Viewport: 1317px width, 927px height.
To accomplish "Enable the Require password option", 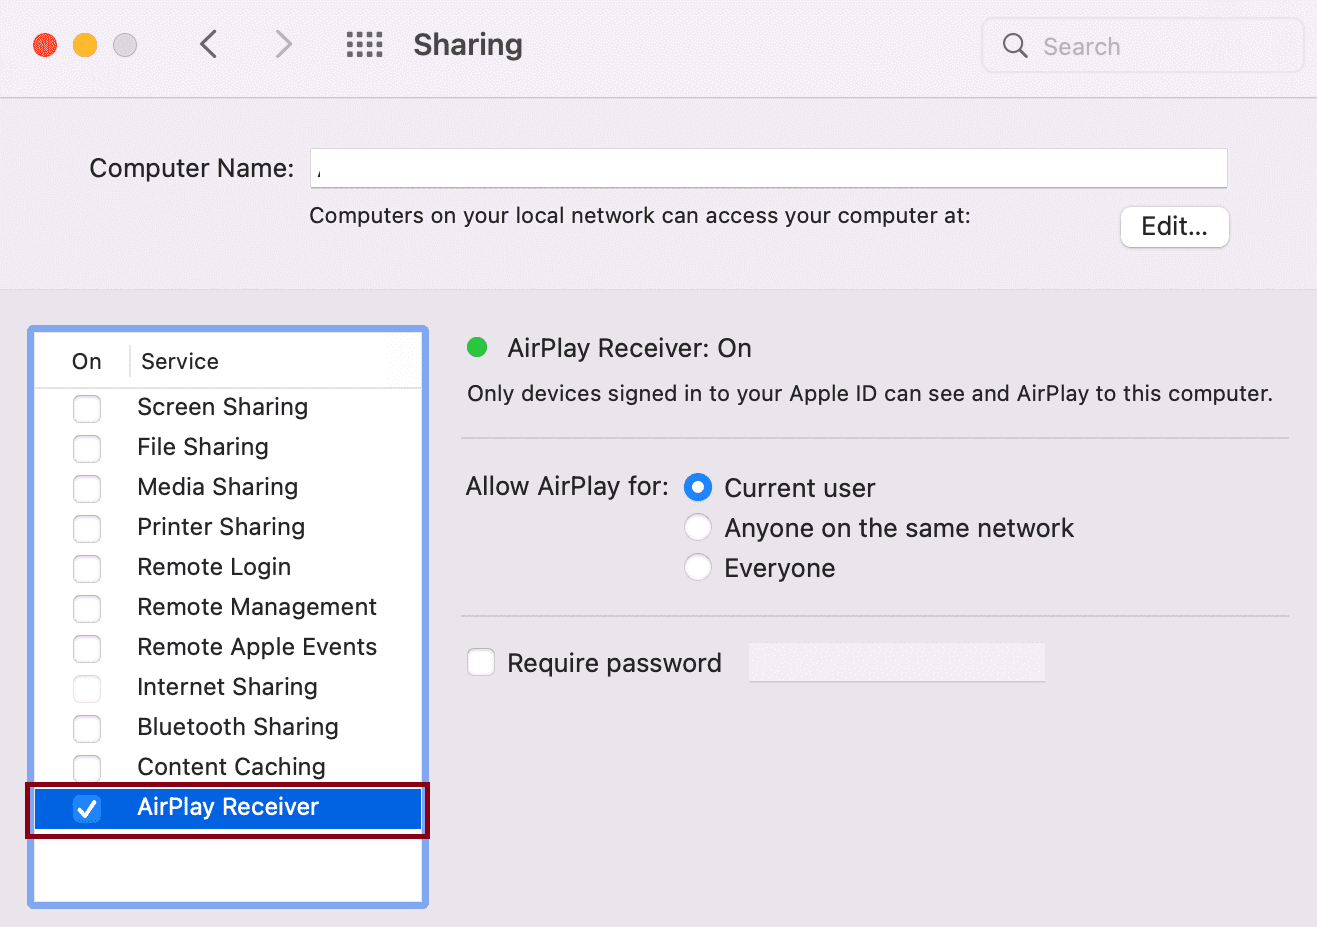I will click(481, 662).
